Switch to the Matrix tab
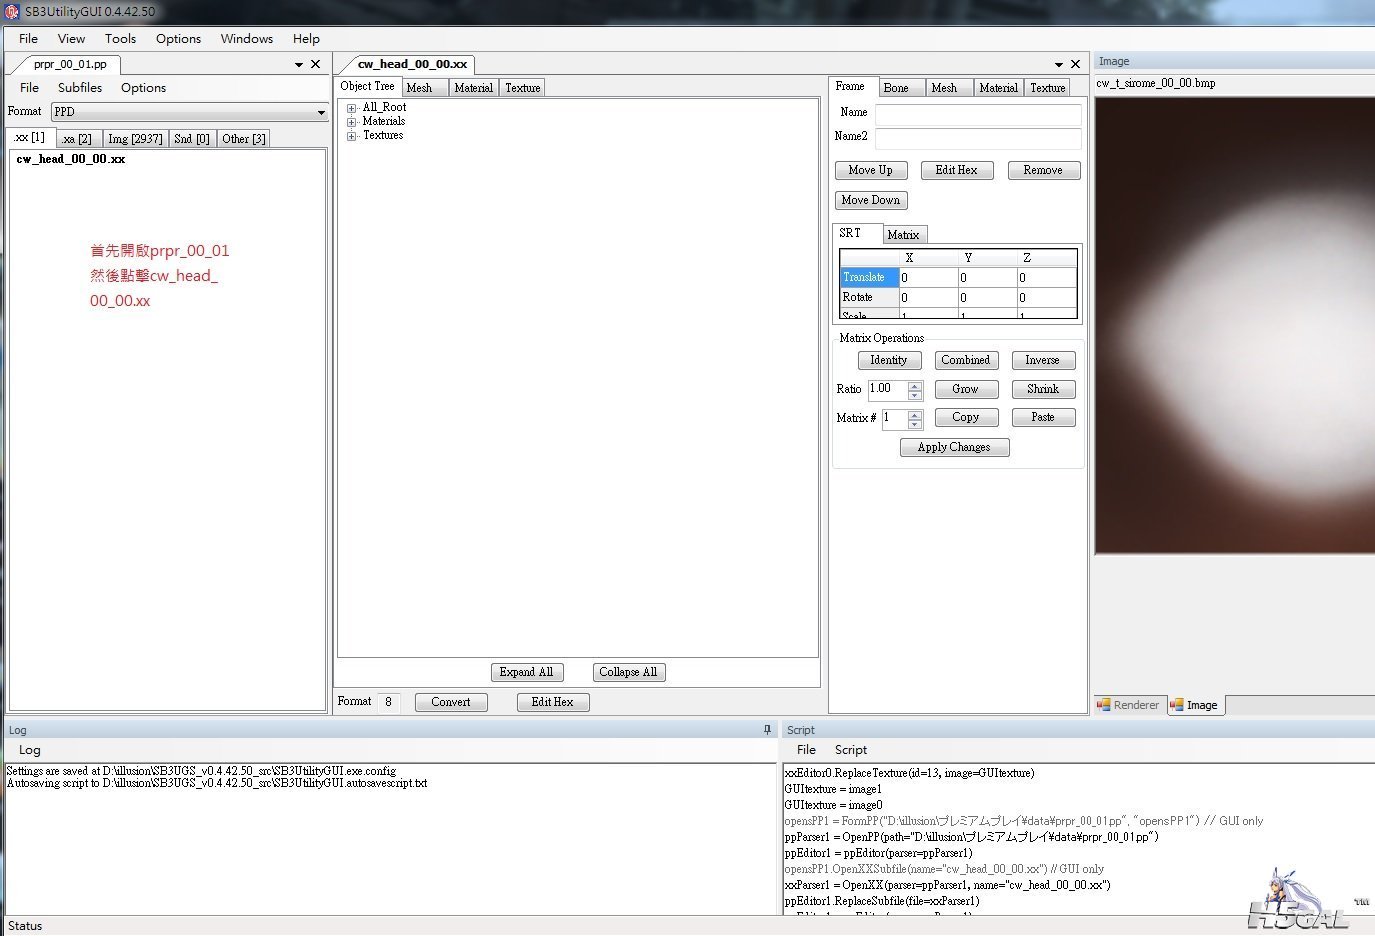Viewport: 1375px width, 936px height. pos(904,235)
